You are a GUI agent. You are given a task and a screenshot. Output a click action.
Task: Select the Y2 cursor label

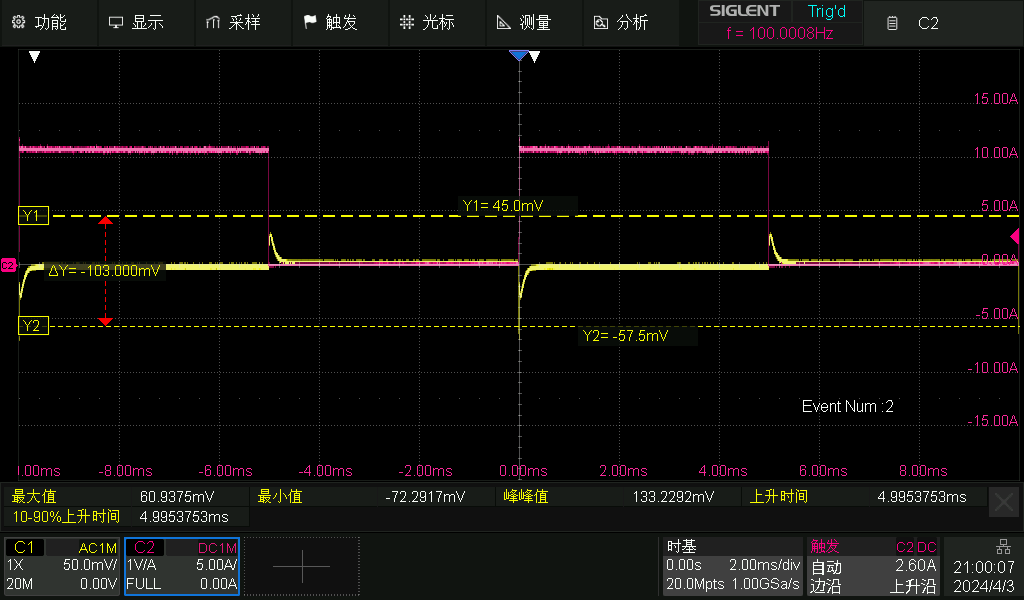(x=33, y=326)
